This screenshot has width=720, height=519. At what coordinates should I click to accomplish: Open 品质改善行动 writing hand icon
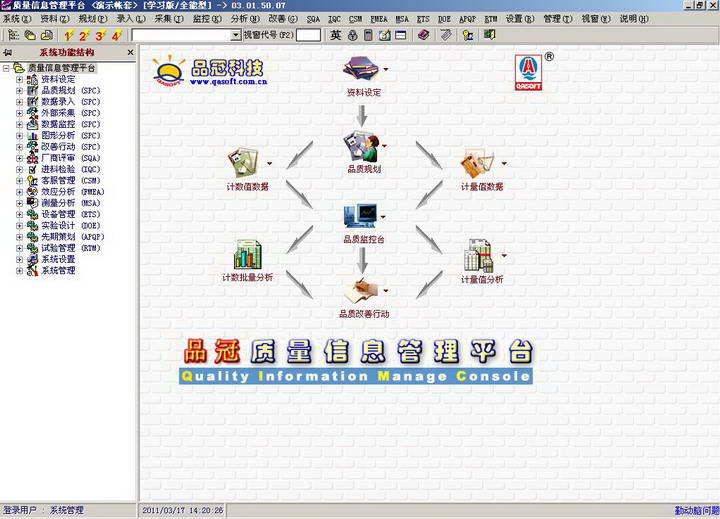(361, 290)
